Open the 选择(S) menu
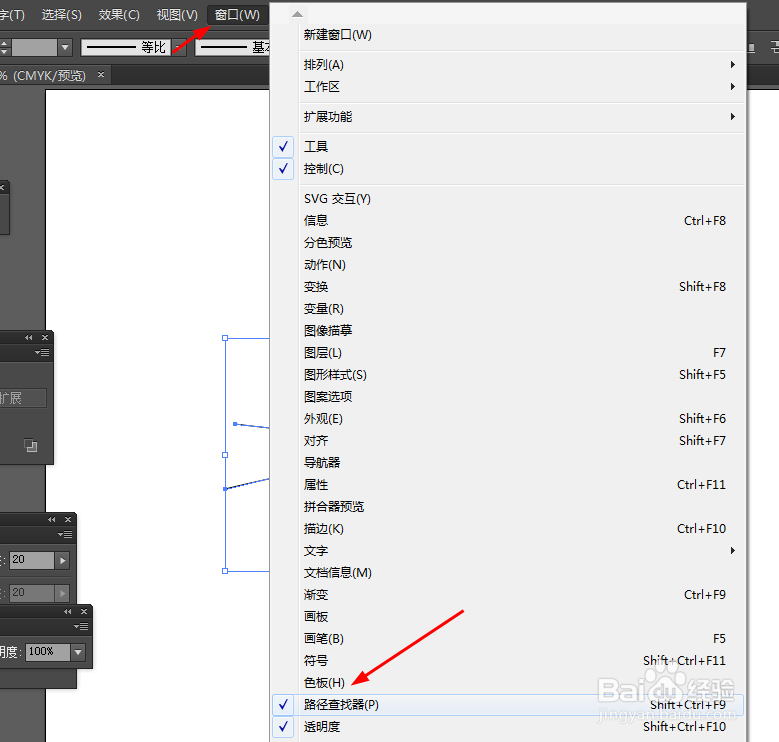 61,15
